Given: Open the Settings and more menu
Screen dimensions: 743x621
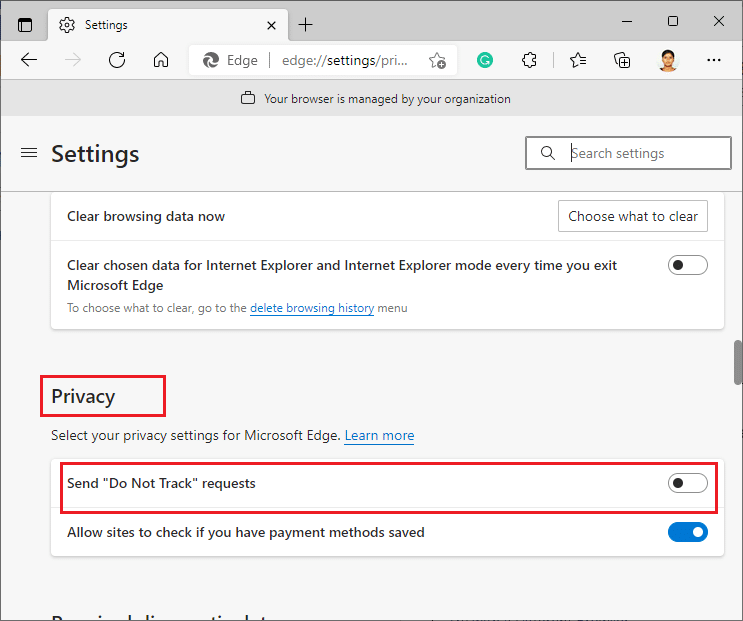Looking at the screenshot, I should click(714, 60).
